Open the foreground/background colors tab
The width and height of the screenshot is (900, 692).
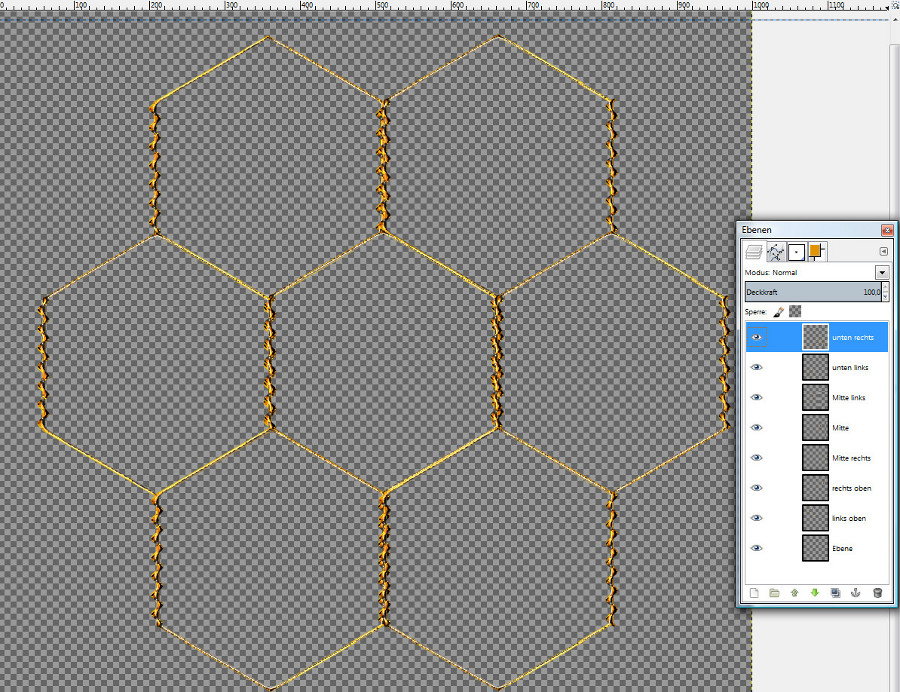816,251
